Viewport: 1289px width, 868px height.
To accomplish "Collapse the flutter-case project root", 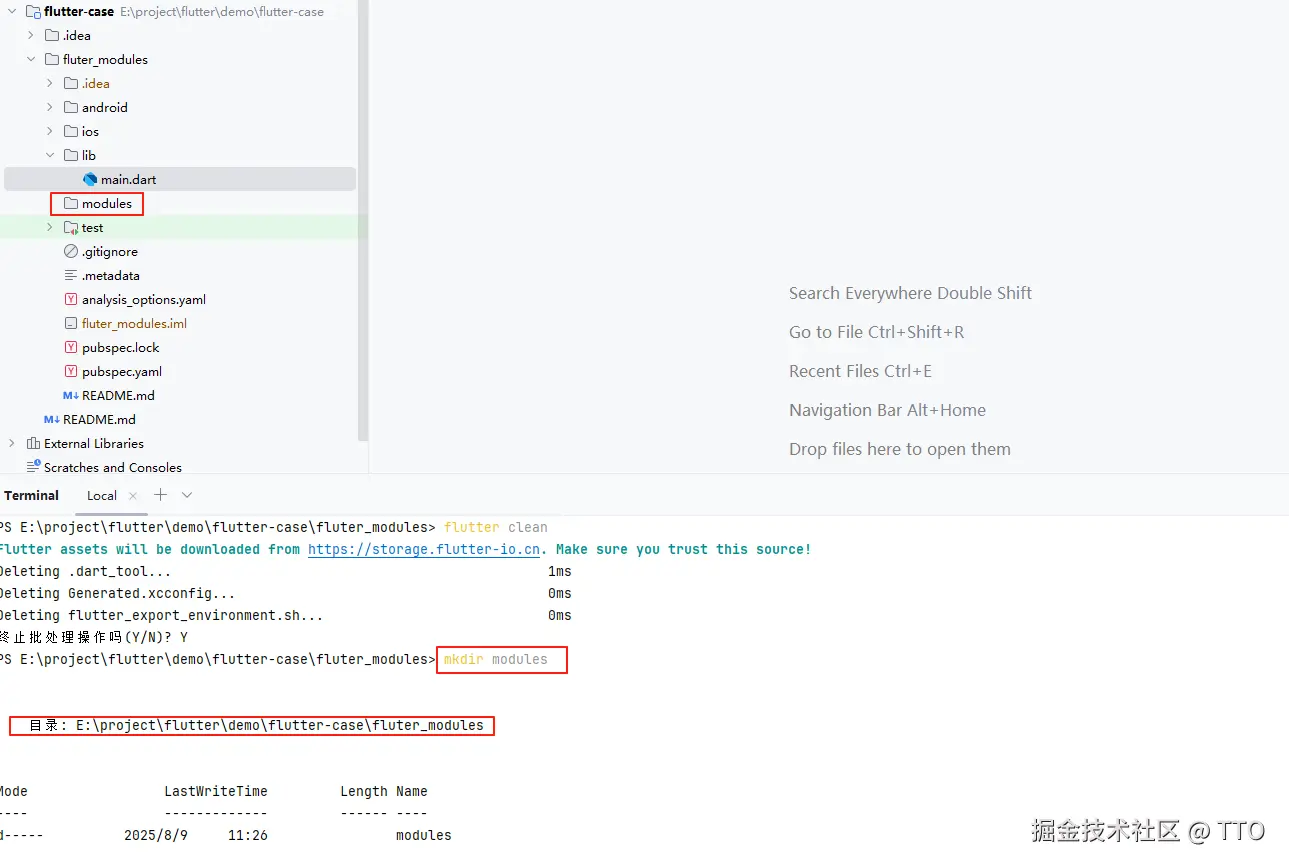I will [x=12, y=12].
